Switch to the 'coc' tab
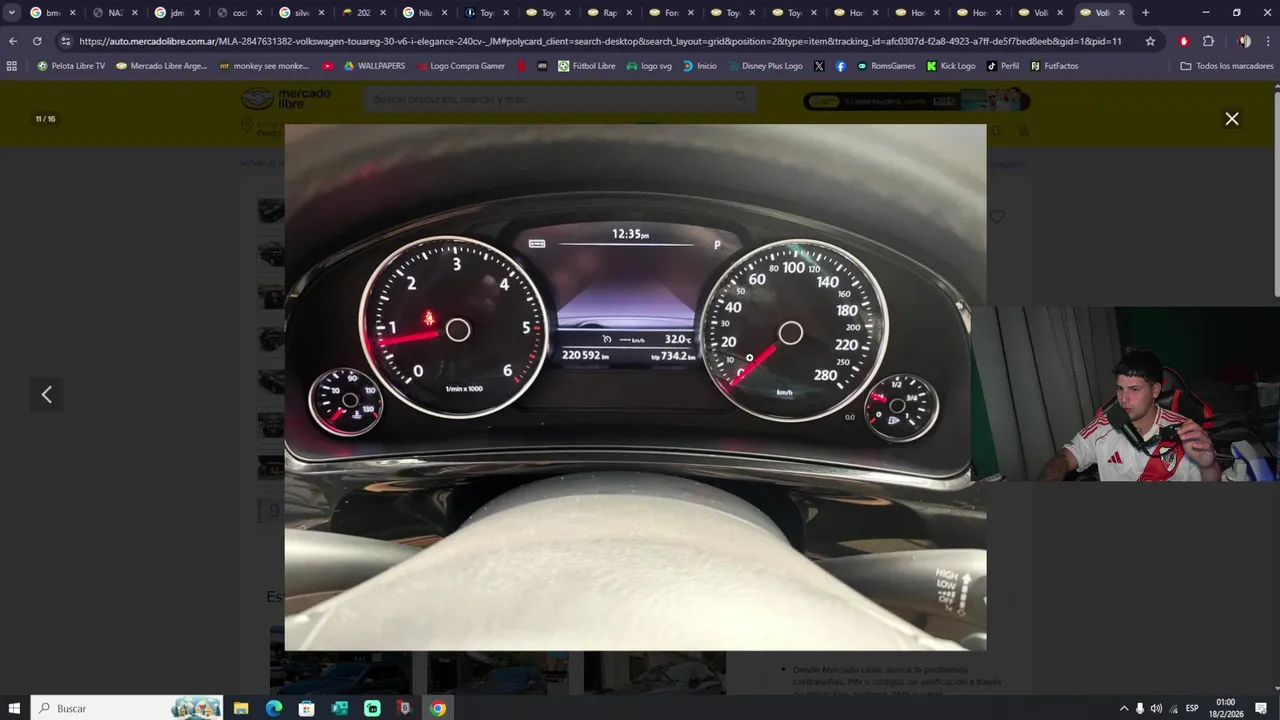 (239, 13)
